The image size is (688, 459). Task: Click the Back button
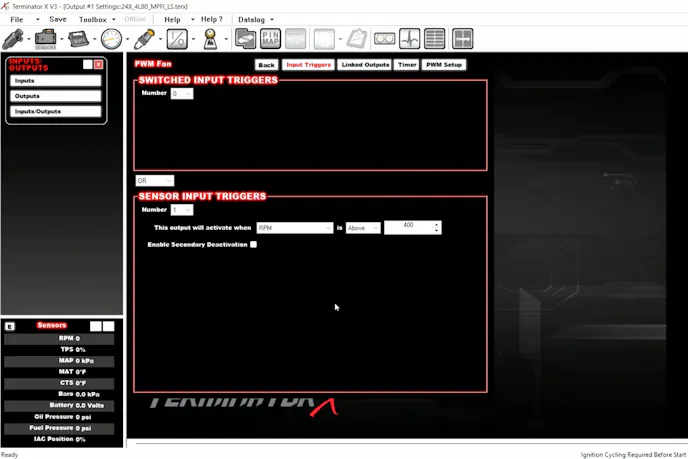pyautogui.click(x=266, y=65)
